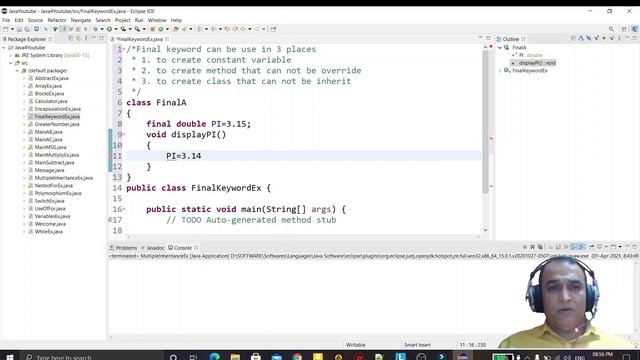640x360 pixels.
Task: Open the Project menu
Action: [x=122, y=20]
